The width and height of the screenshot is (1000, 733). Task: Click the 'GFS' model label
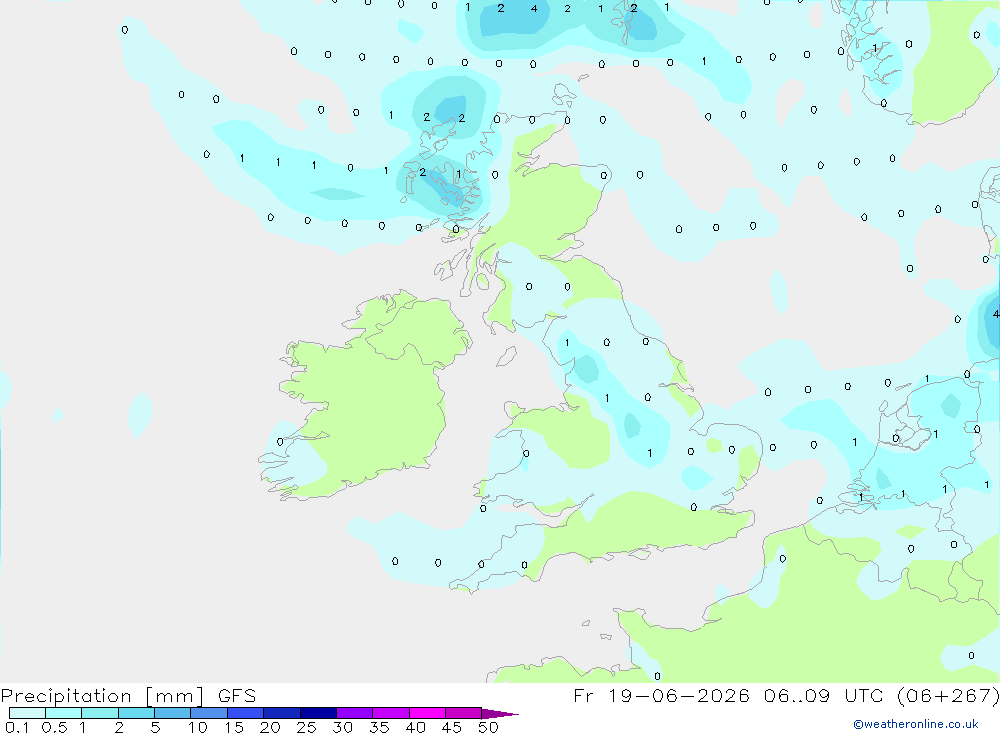tap(237, 695)
